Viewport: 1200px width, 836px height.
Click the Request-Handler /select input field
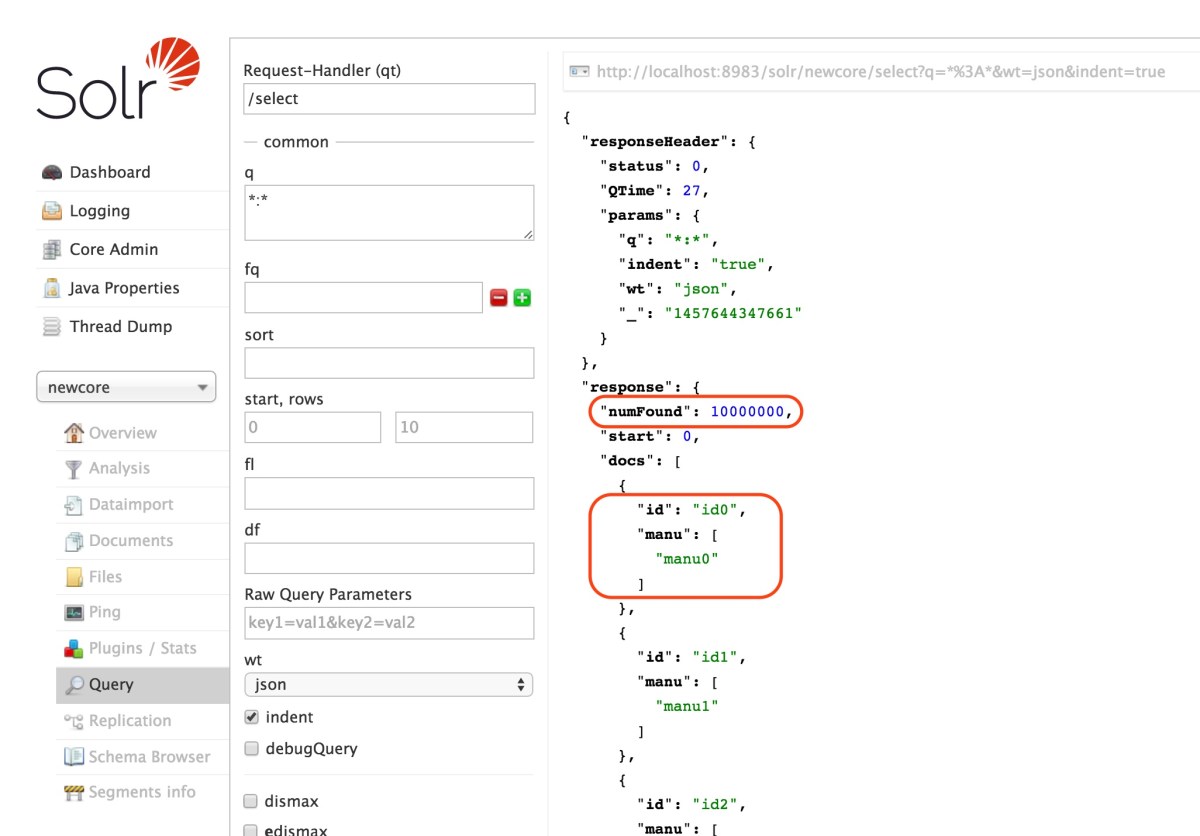pos(389,99)
